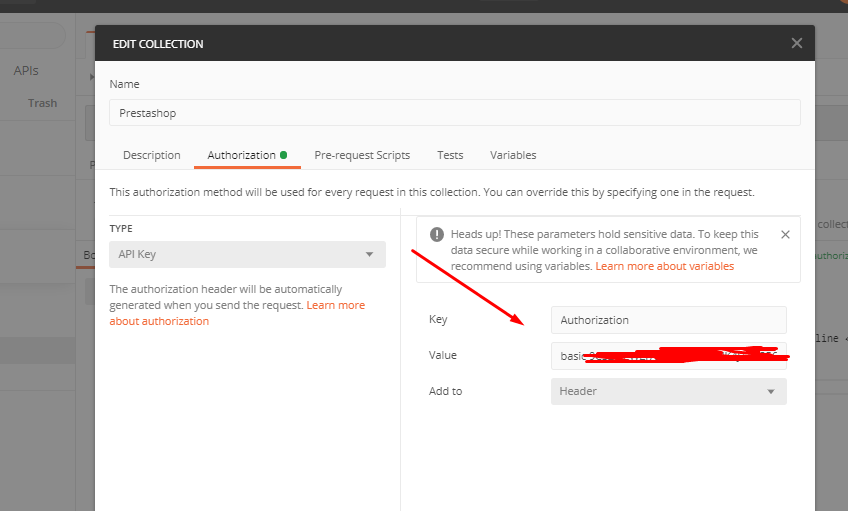Click the TYPE dropdown arrow icon

[x=369, y=254]
